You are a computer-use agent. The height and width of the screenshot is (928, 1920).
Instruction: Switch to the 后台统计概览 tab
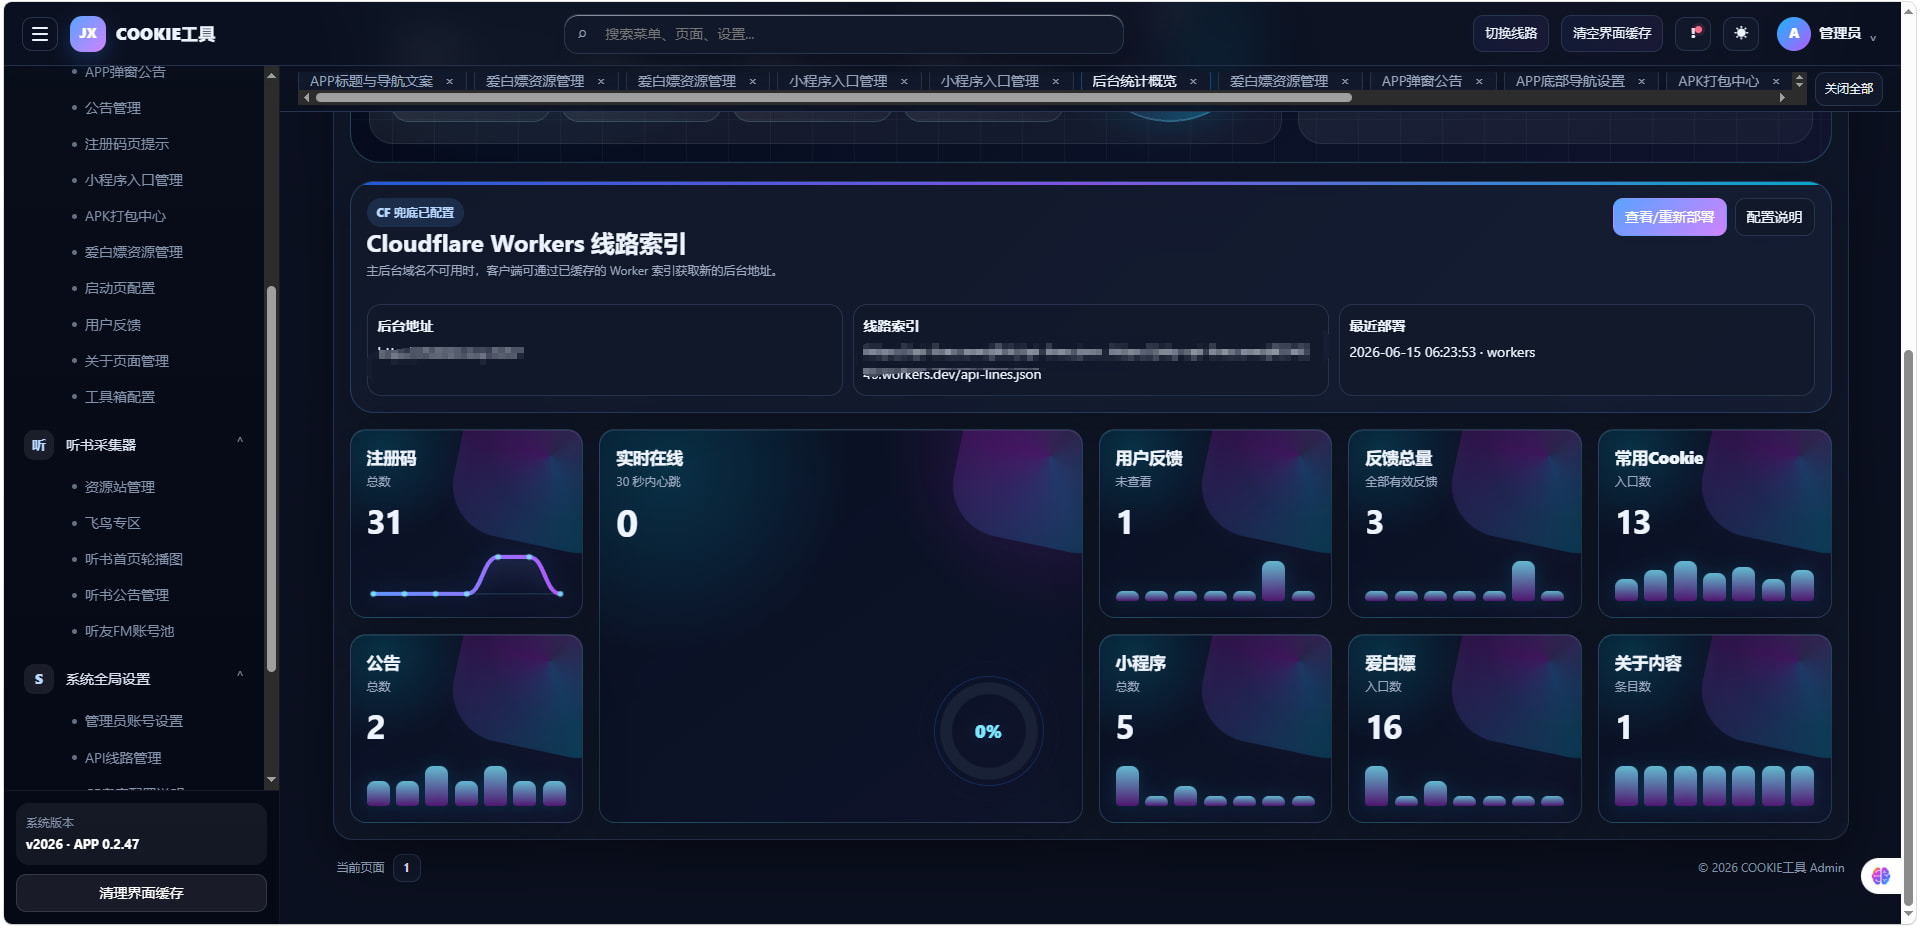[1134, 81]
